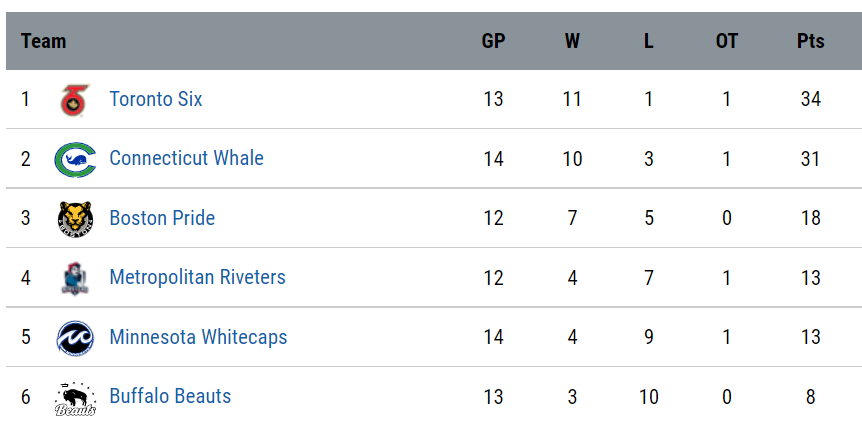
Task: Open the Minnesota Whitecaps wave logo
Action: click(75, 338)
